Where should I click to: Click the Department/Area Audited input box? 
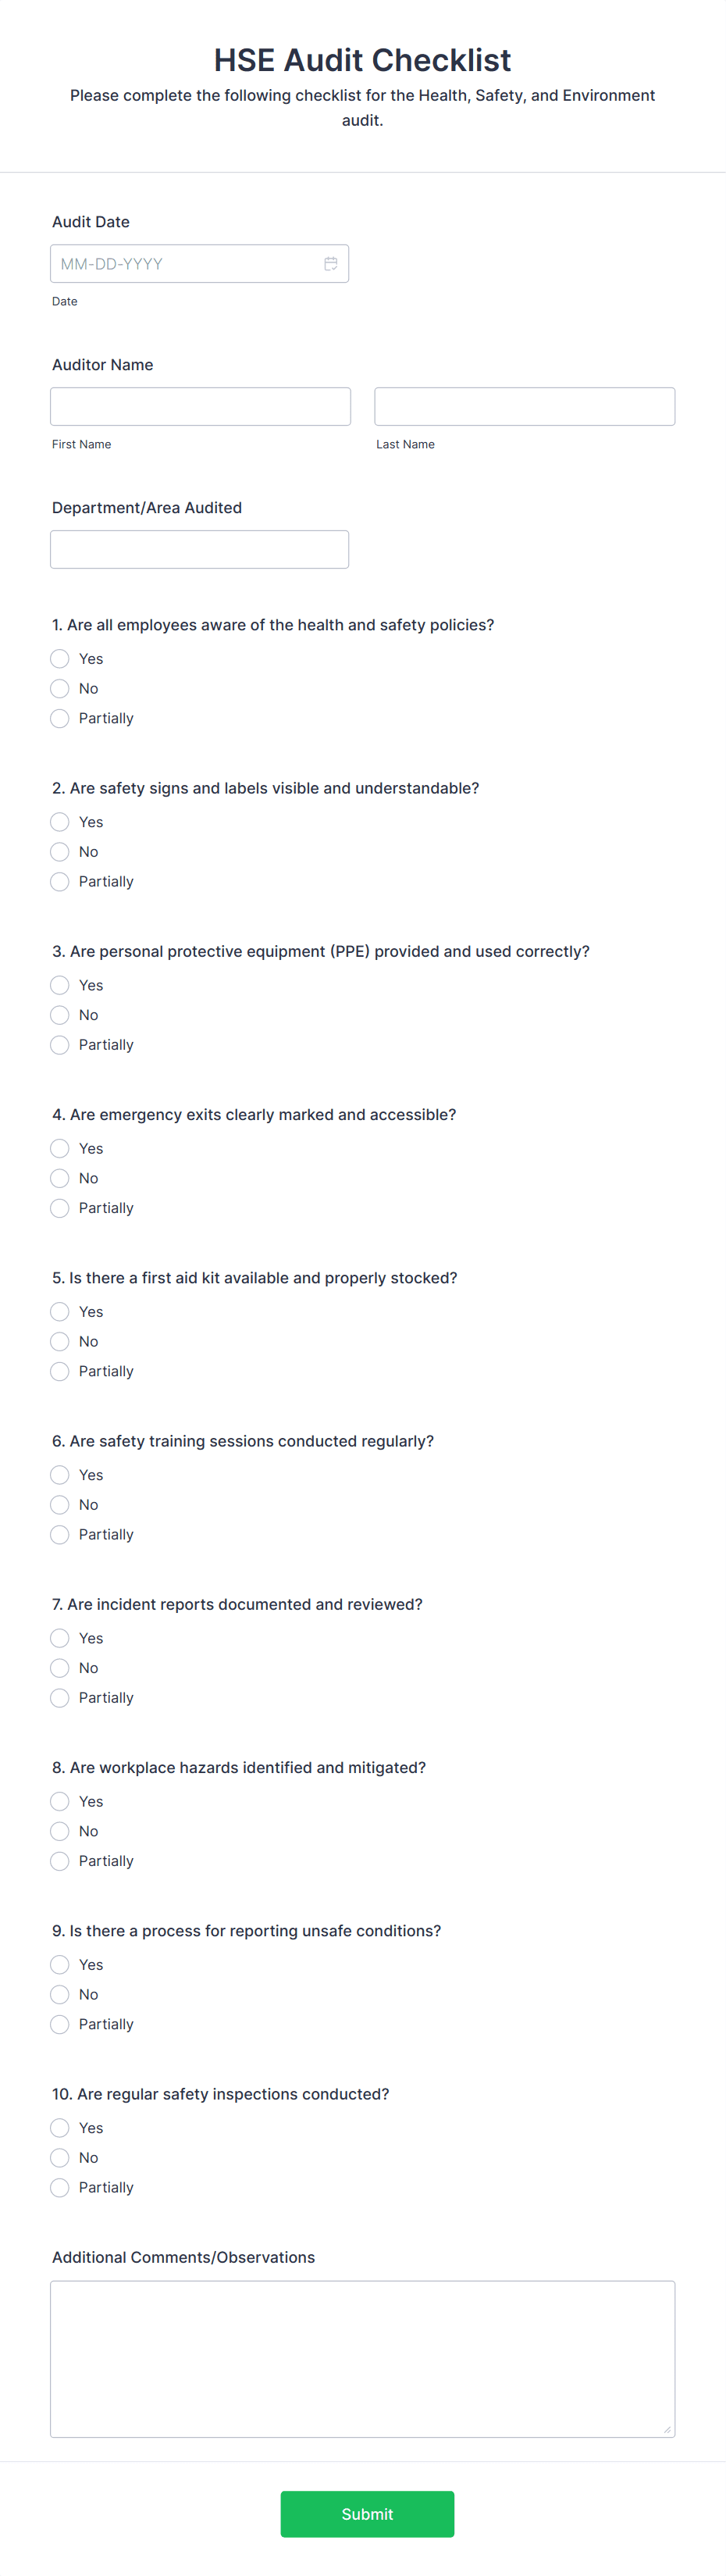(199, 549)
